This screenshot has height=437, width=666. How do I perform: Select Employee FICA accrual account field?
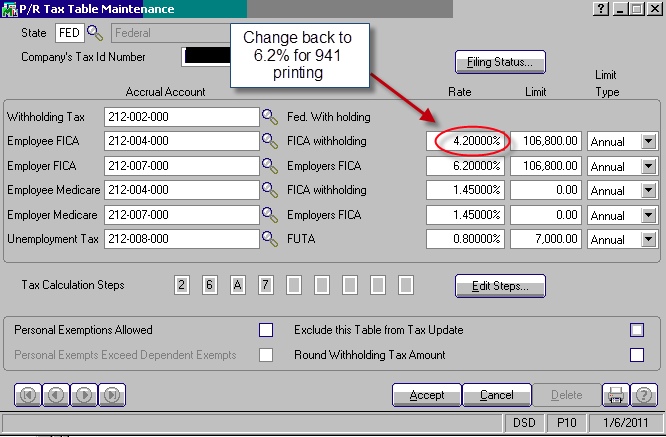181,141
